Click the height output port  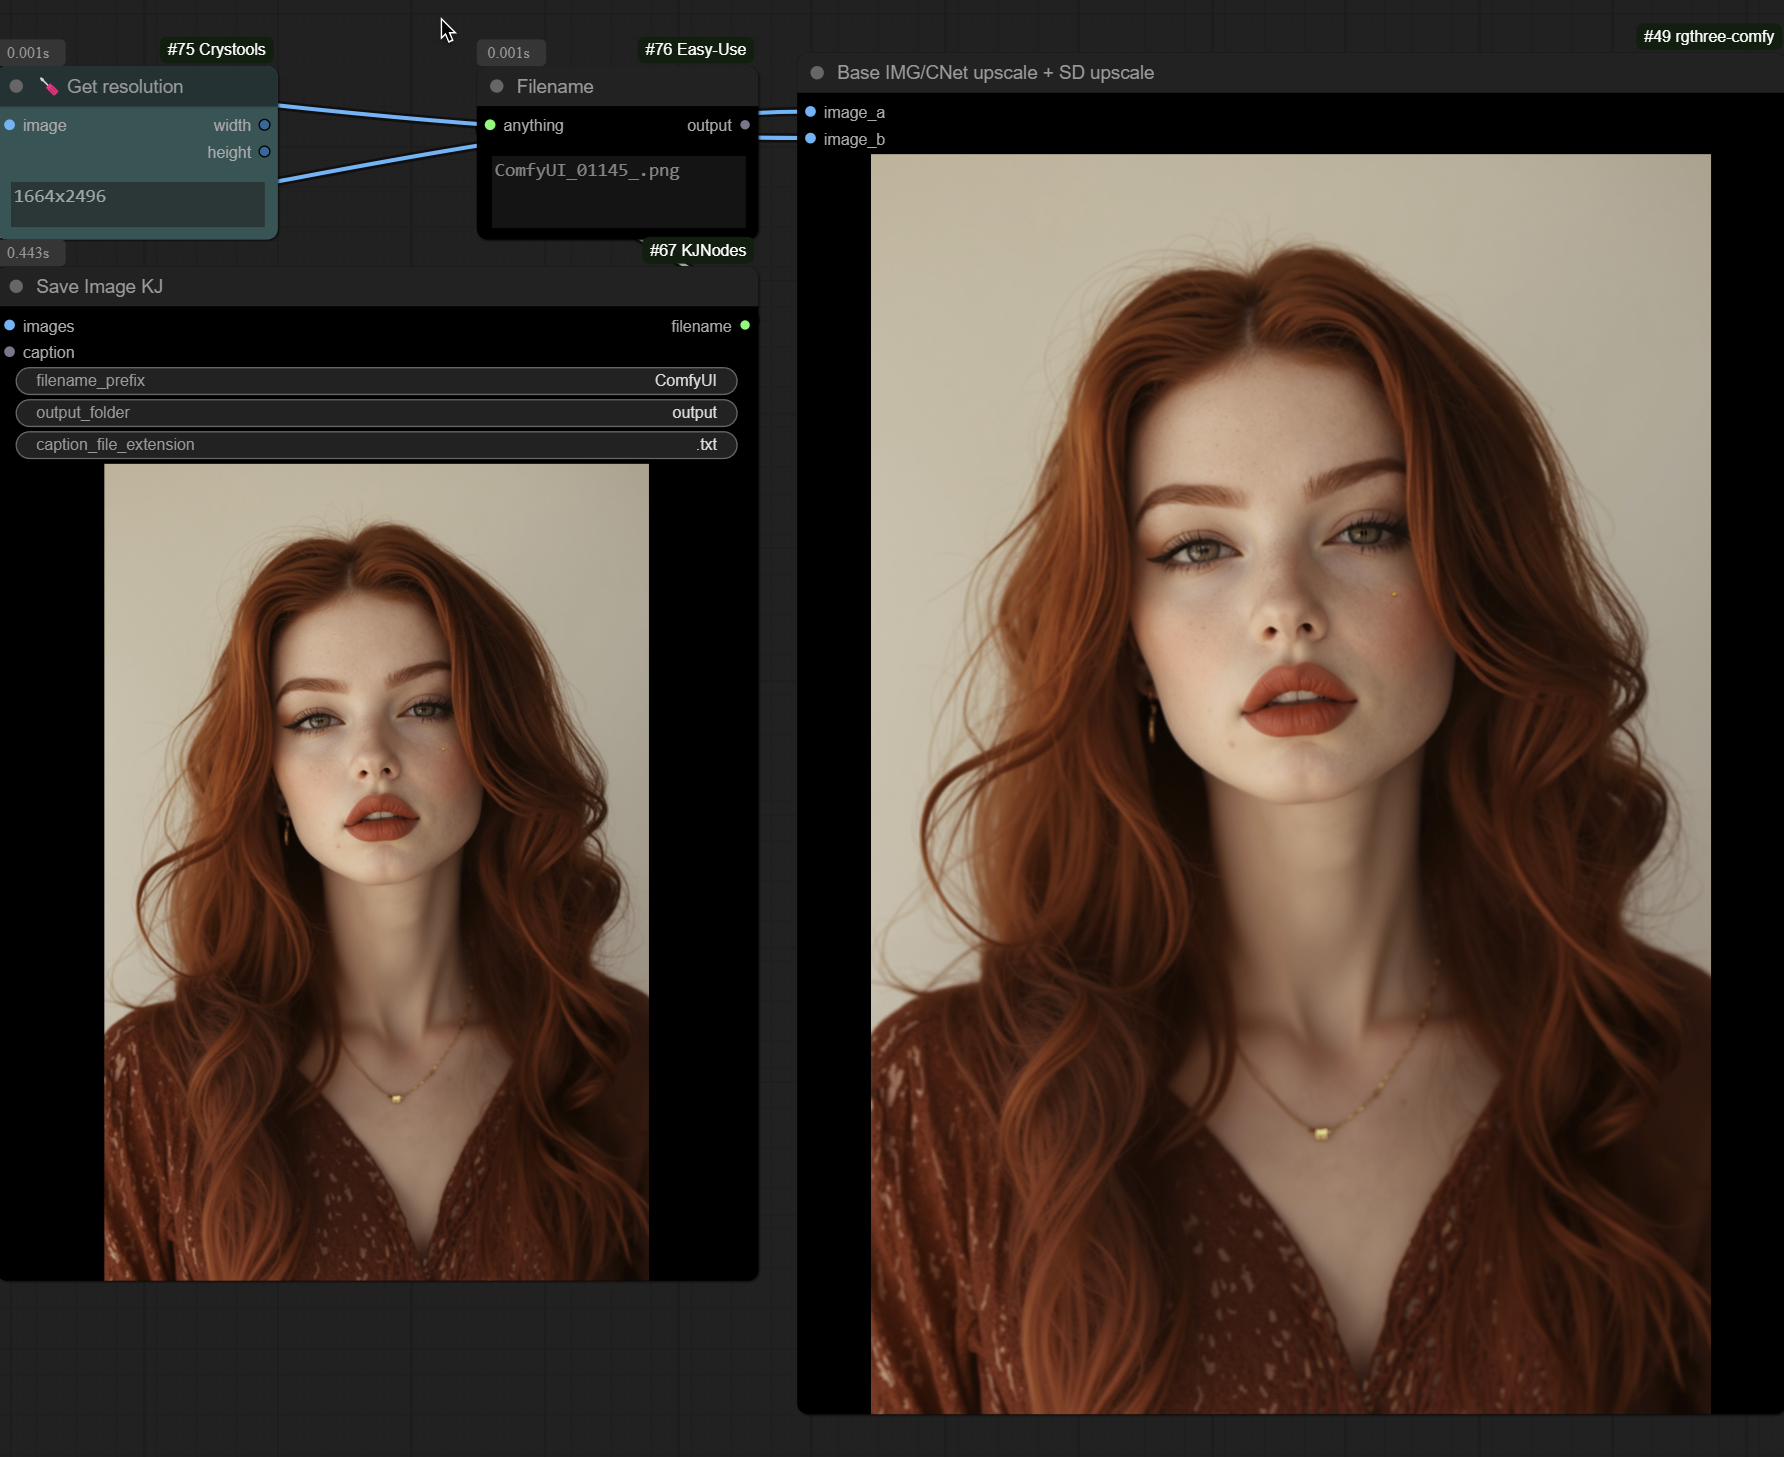point(264,152)
